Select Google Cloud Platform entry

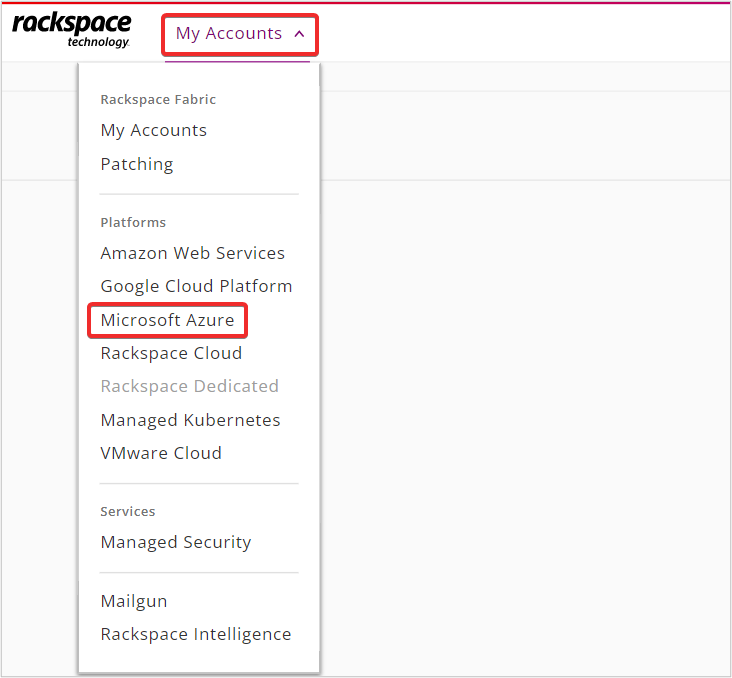point(196,286)
